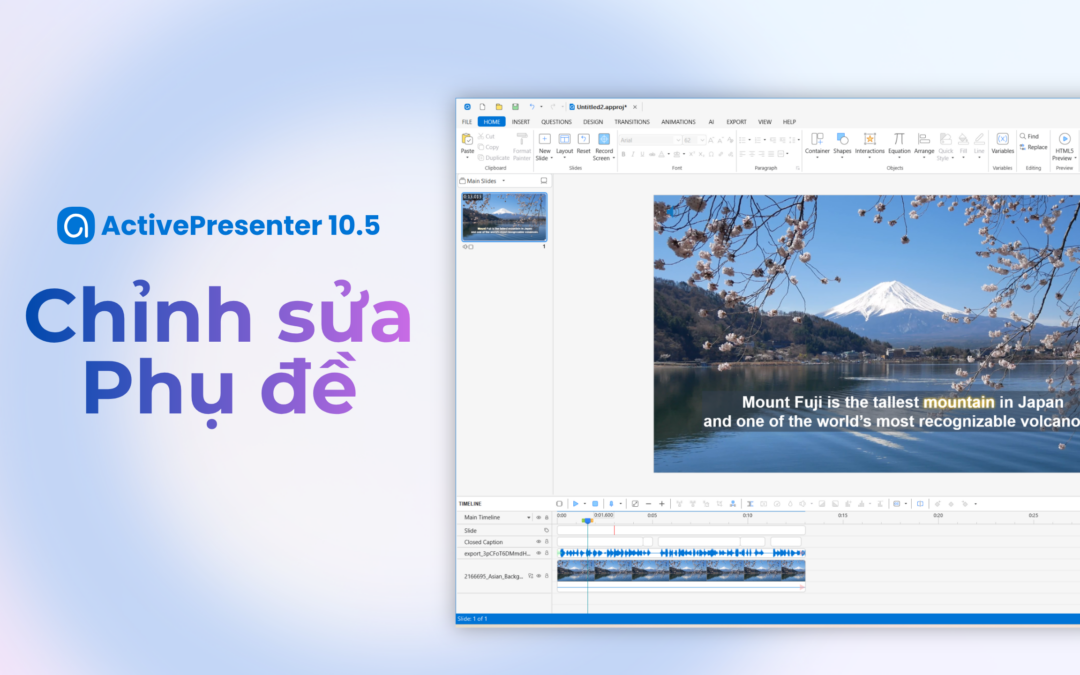Undo the last action
Viewport: 1080px width, 675px height.
click(x=531, y=107)
